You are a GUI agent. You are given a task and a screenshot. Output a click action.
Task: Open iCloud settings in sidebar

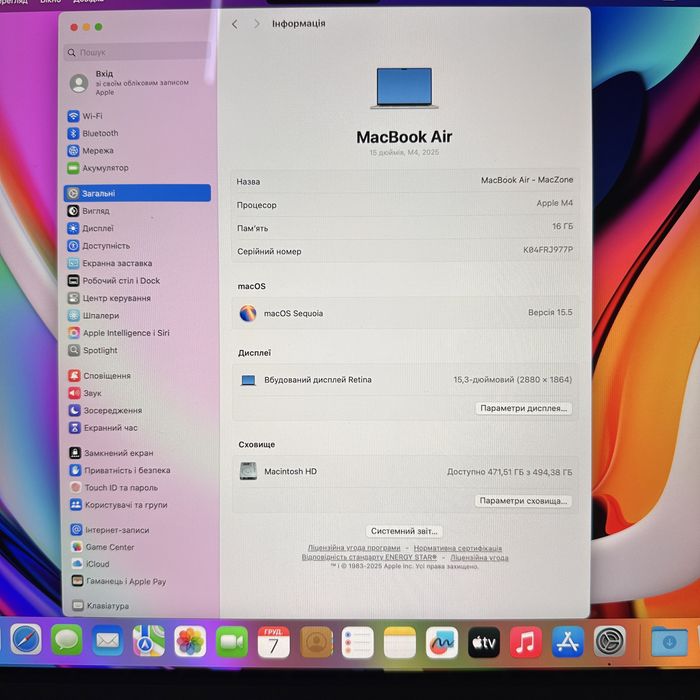(91, 564)
